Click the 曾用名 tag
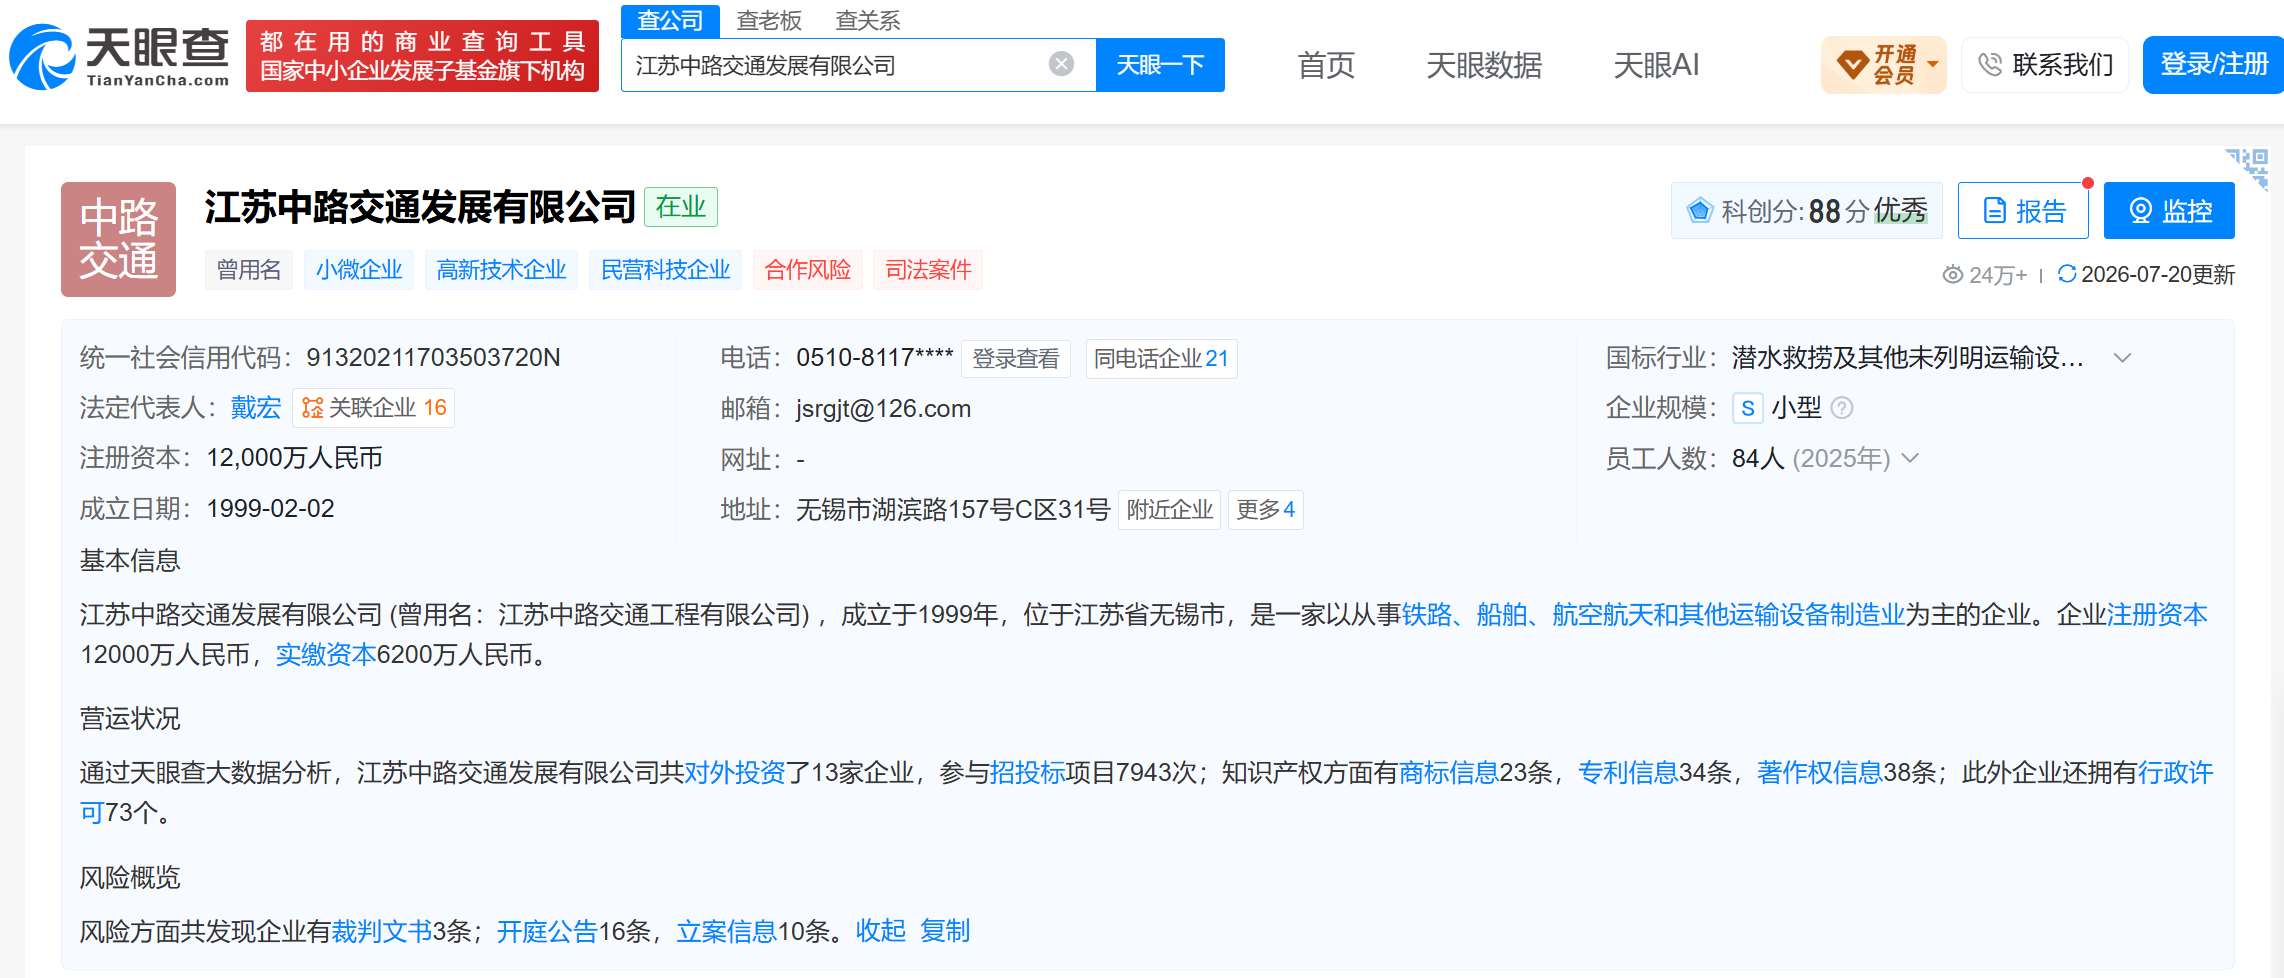2284x978 pixels. 249,270
